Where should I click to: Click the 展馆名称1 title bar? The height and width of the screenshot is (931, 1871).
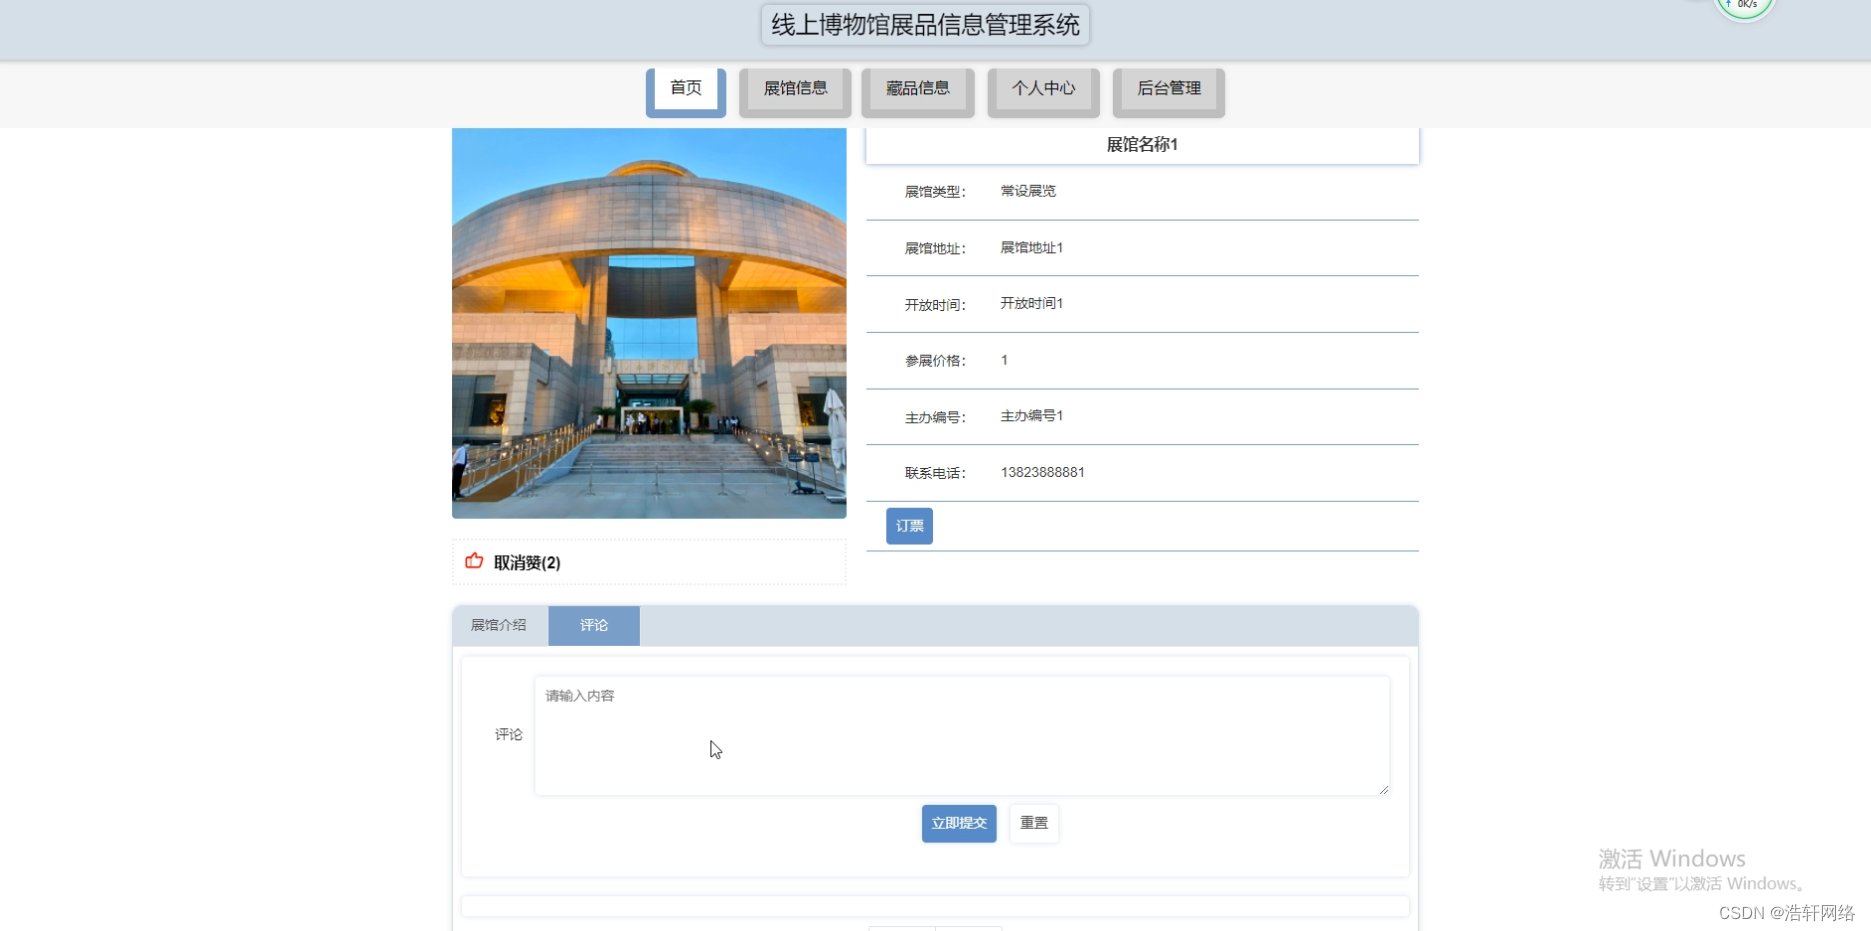(1141, 144)
